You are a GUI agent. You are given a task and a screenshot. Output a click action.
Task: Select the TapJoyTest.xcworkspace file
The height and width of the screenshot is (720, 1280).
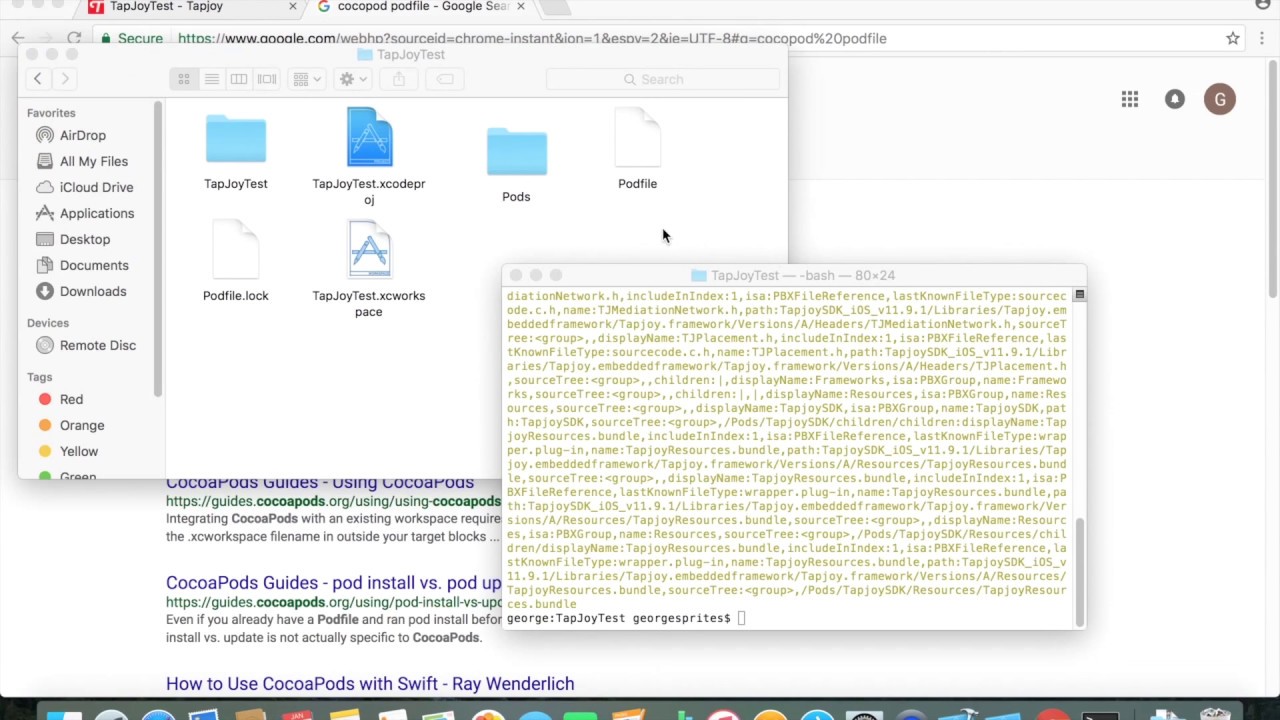click(369, 250)
